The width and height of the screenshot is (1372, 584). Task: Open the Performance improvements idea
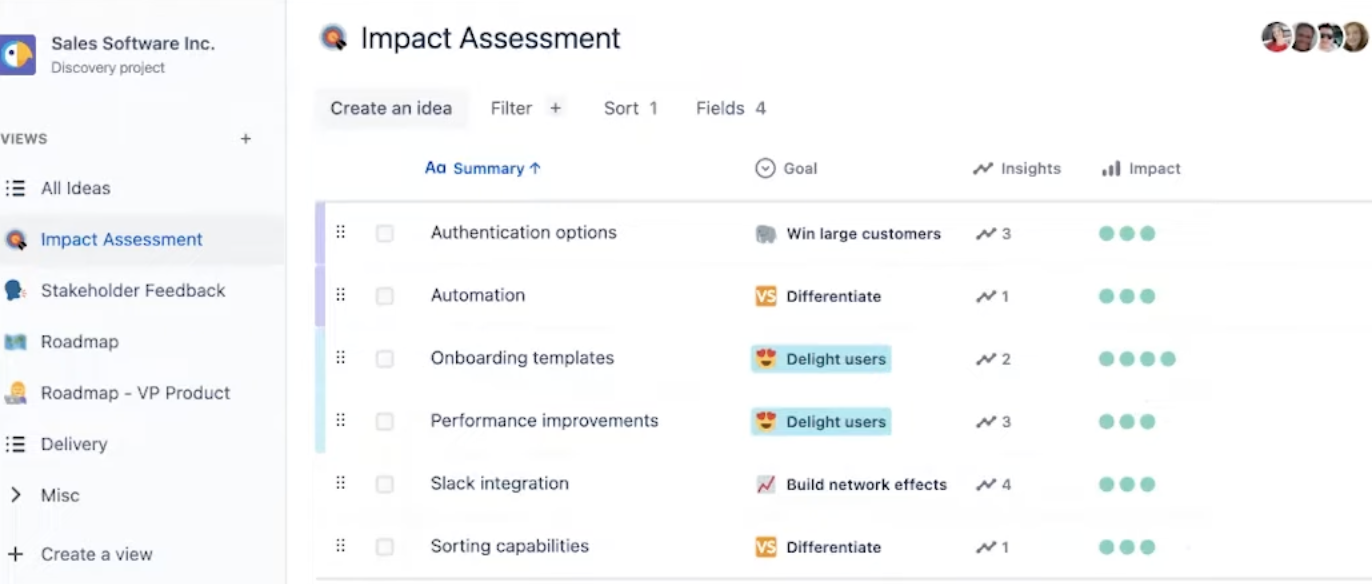(544, 421)
